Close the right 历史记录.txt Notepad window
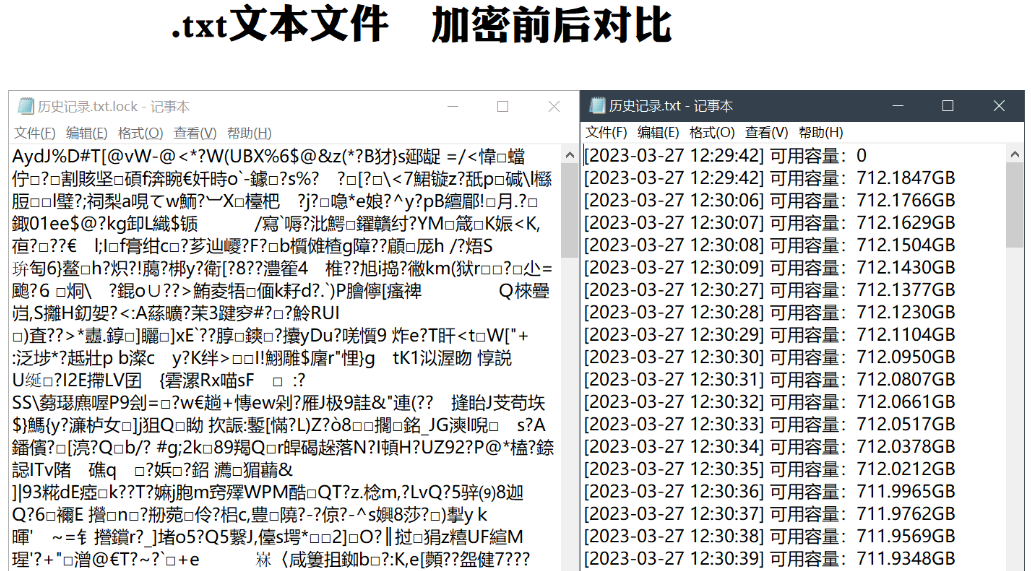 point(999,106)
